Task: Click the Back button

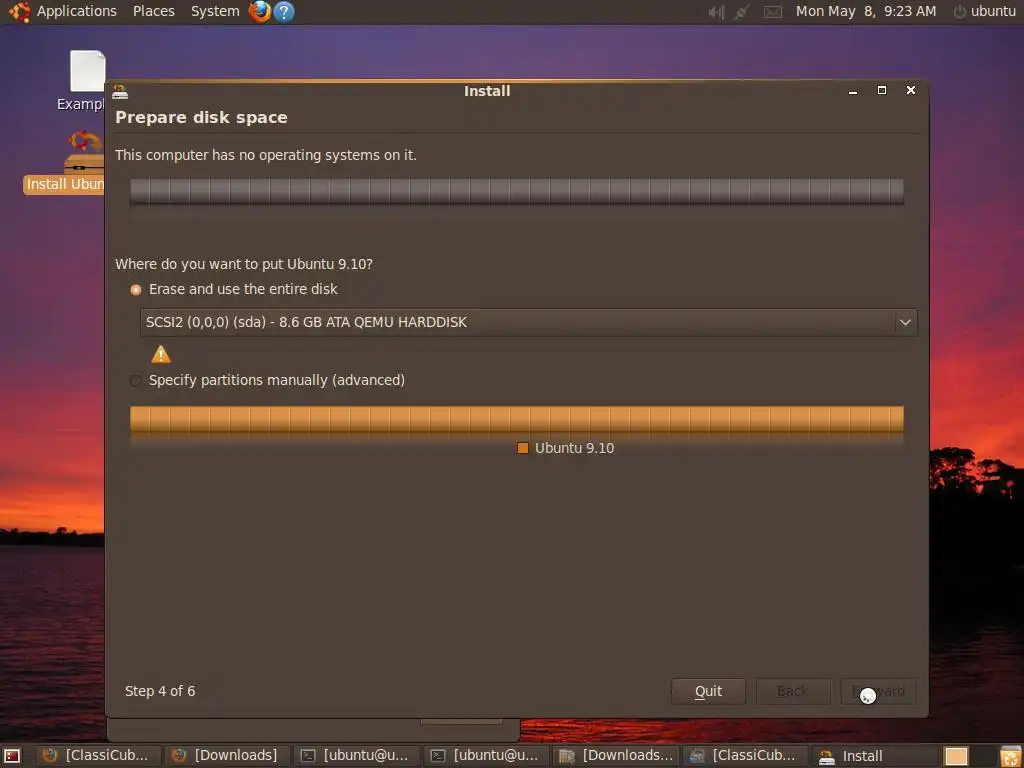Action: [793, 692]
